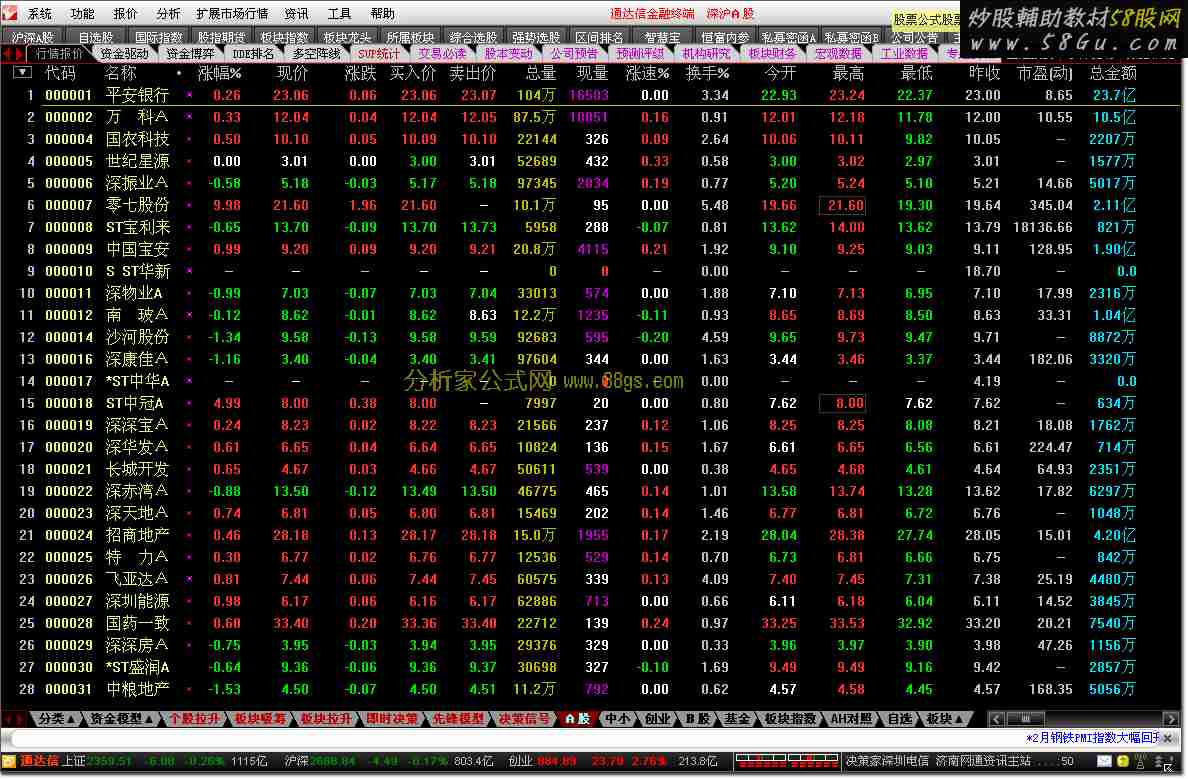Select the 零七股份 stock name
Screen dimensions: 1188x779
coord(137,205)
